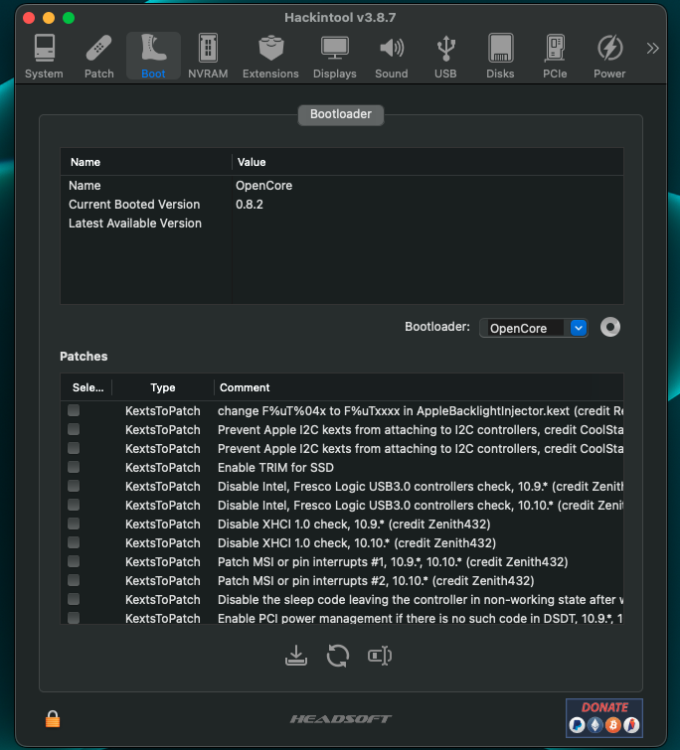Click the refresh circular arrows icon

[x=338, y=656]
